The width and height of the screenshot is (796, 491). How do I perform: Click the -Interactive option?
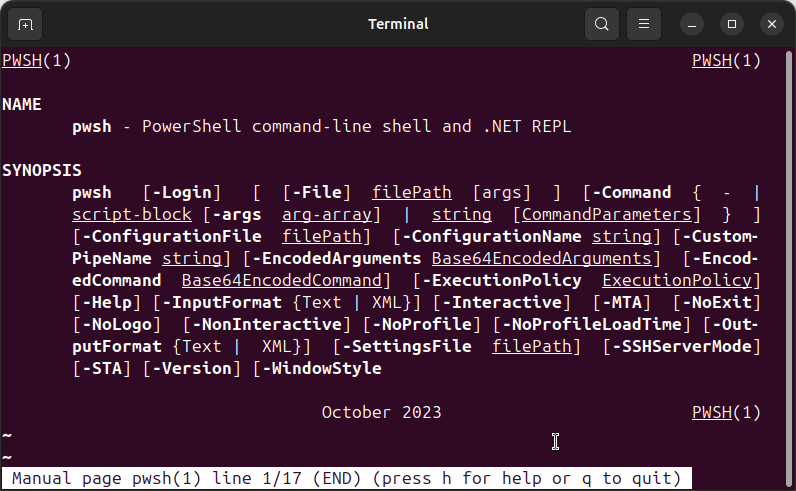502,303
